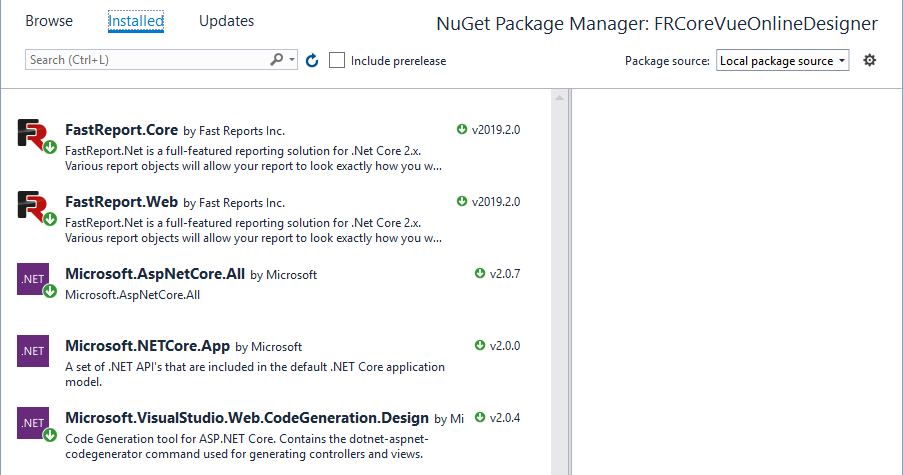The height and width of the screenshot is (475, 903).
Task: Select the Microsoft.NETCore.App package title
Action: pos(147,346)
